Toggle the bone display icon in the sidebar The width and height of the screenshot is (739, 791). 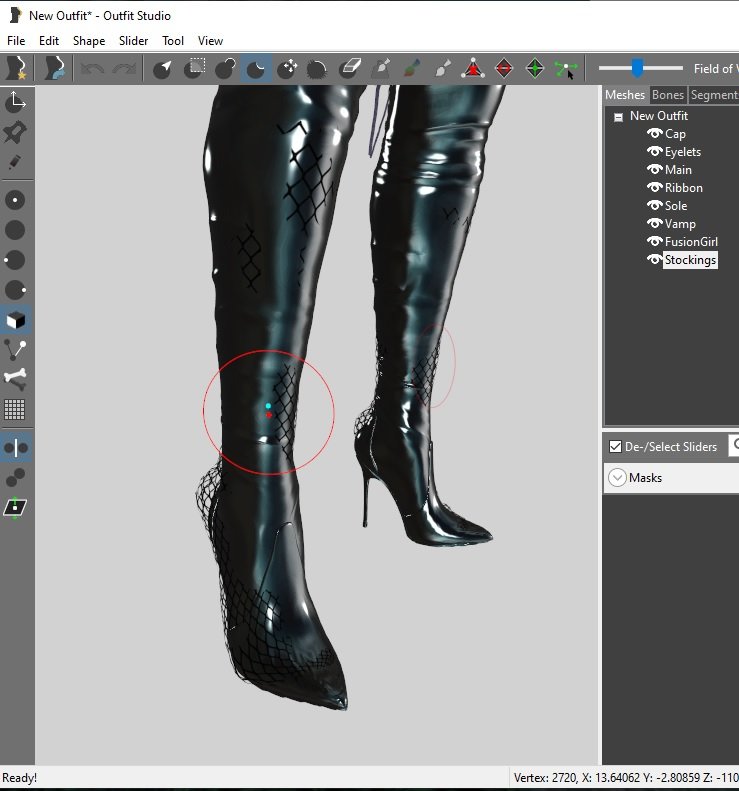pyautogui.click(x=15, y=379)
